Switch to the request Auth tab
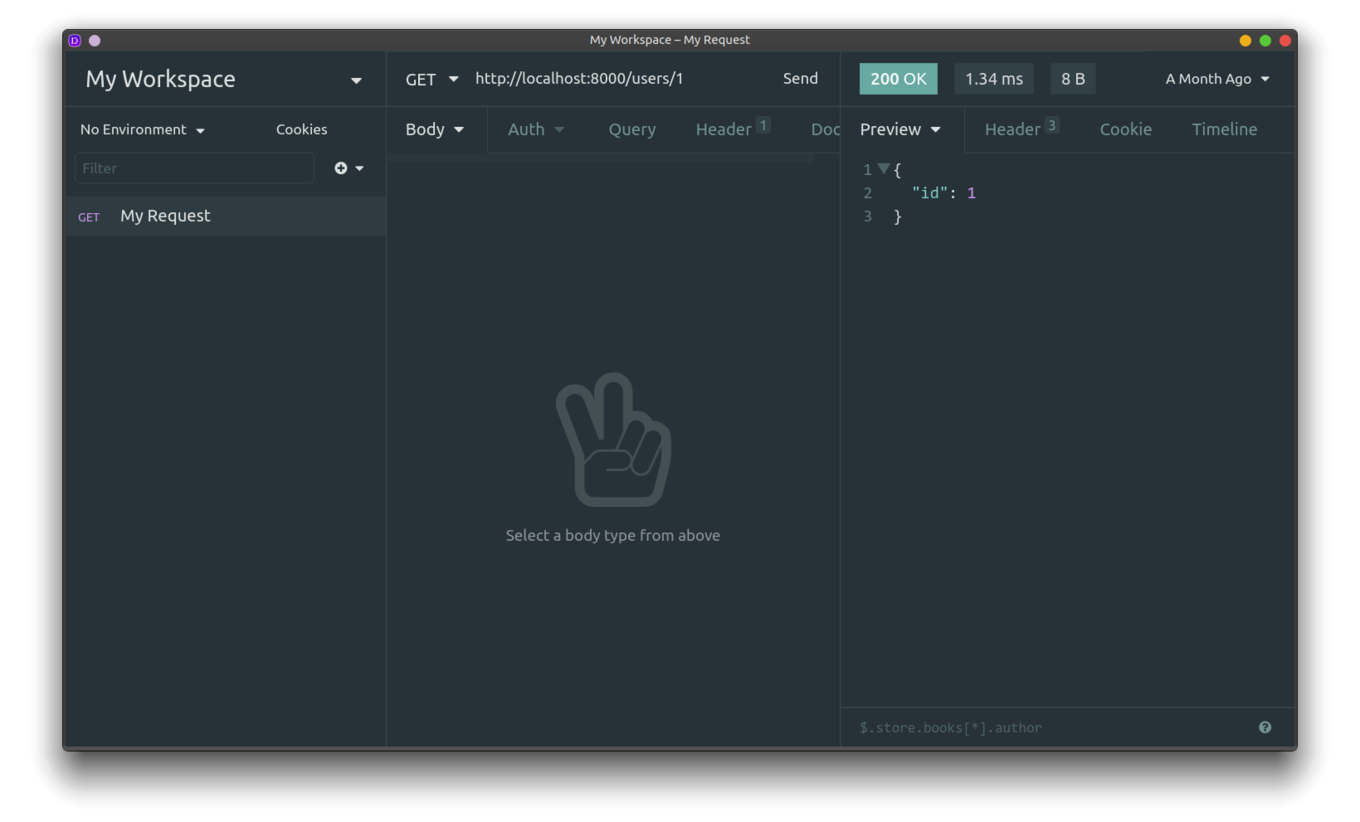Viewport: 1360px width, 822px height. click(x=535, y=129)
